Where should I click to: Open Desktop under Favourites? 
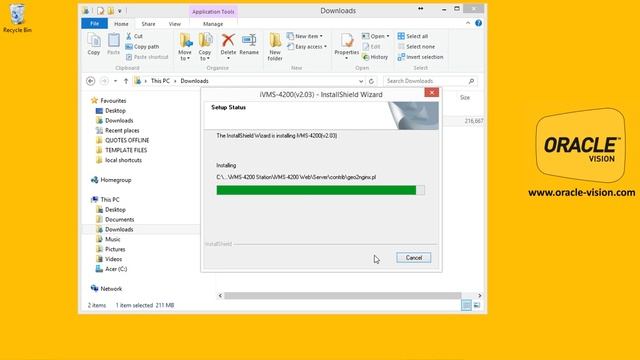[x=111, y=111]
